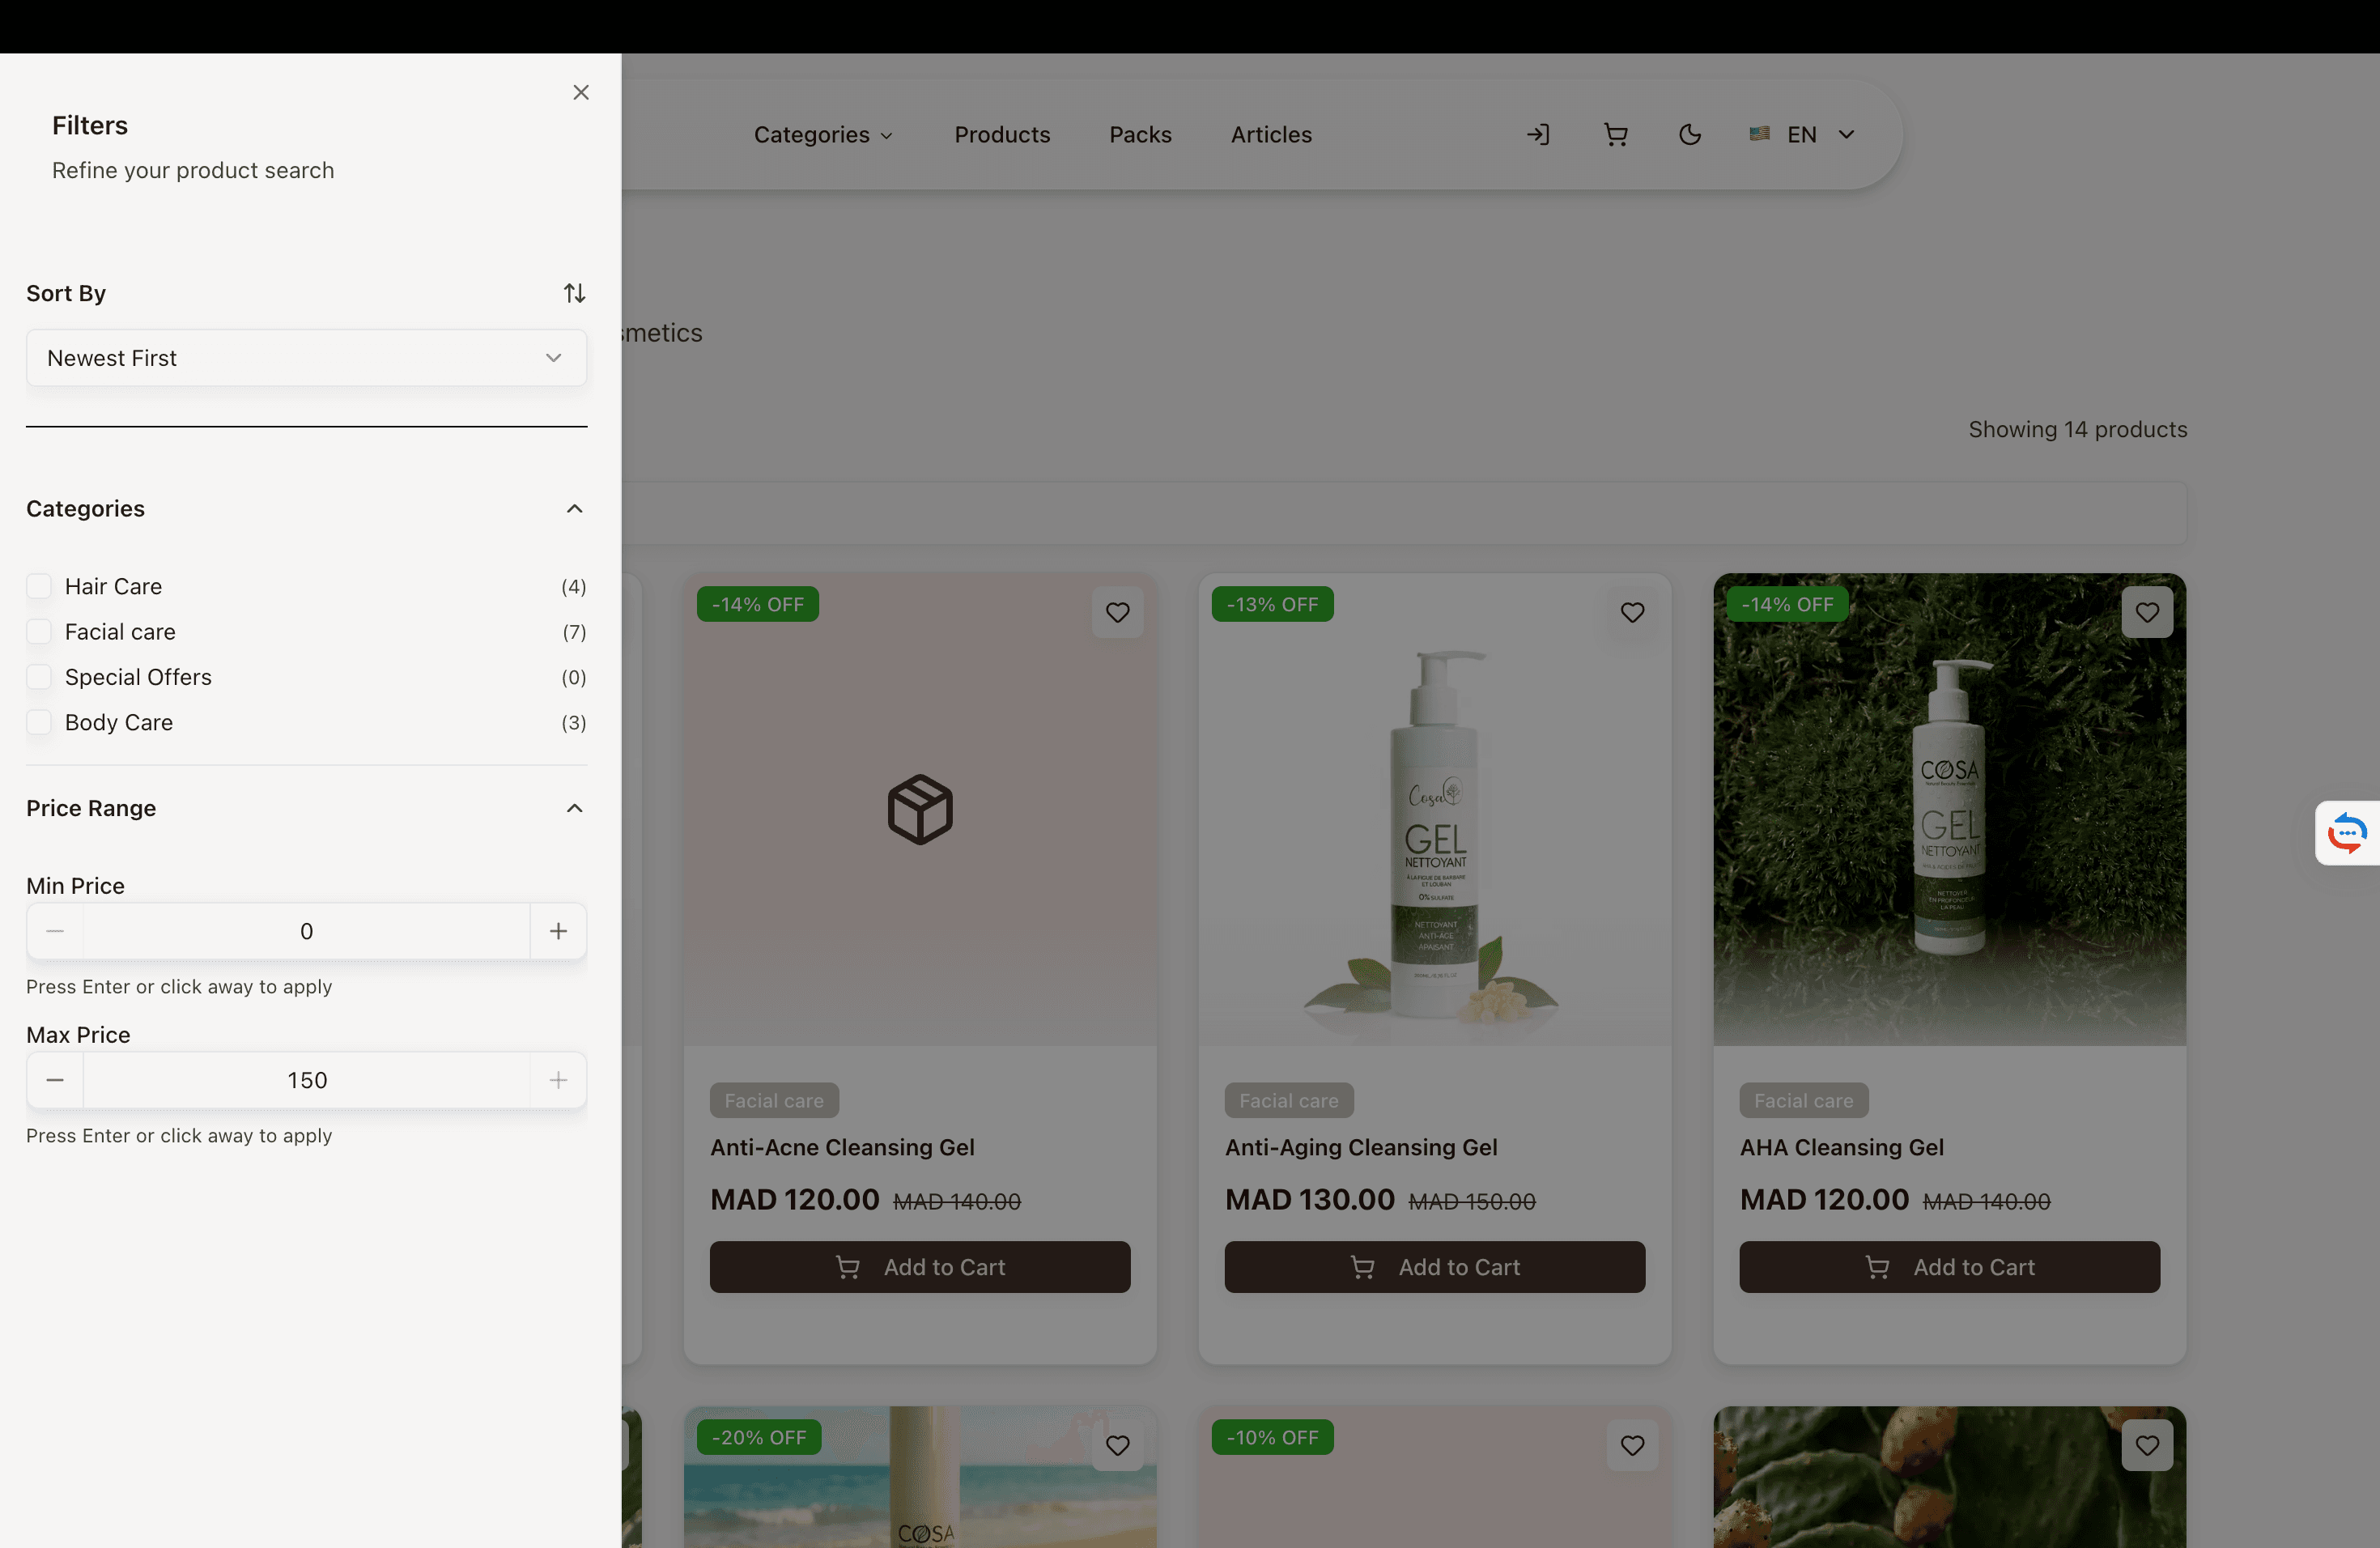Click the Facial care count (7)
The height and width of the screenshot is (1548, 2380).
[x=574, y=632]
